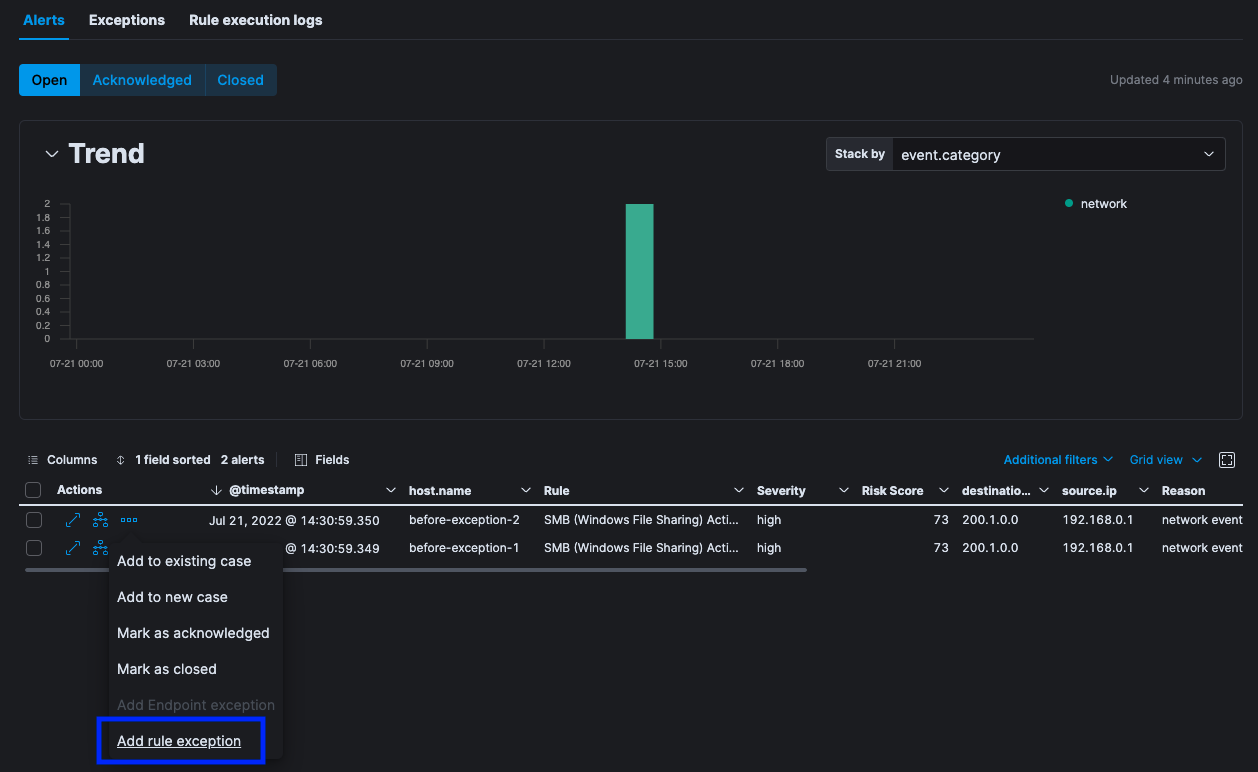Screen dimensions: 1258x772
Task: Click timestamp Jul 21, 2022 @ 14:30:59.350
Action: tap(294, 520)
